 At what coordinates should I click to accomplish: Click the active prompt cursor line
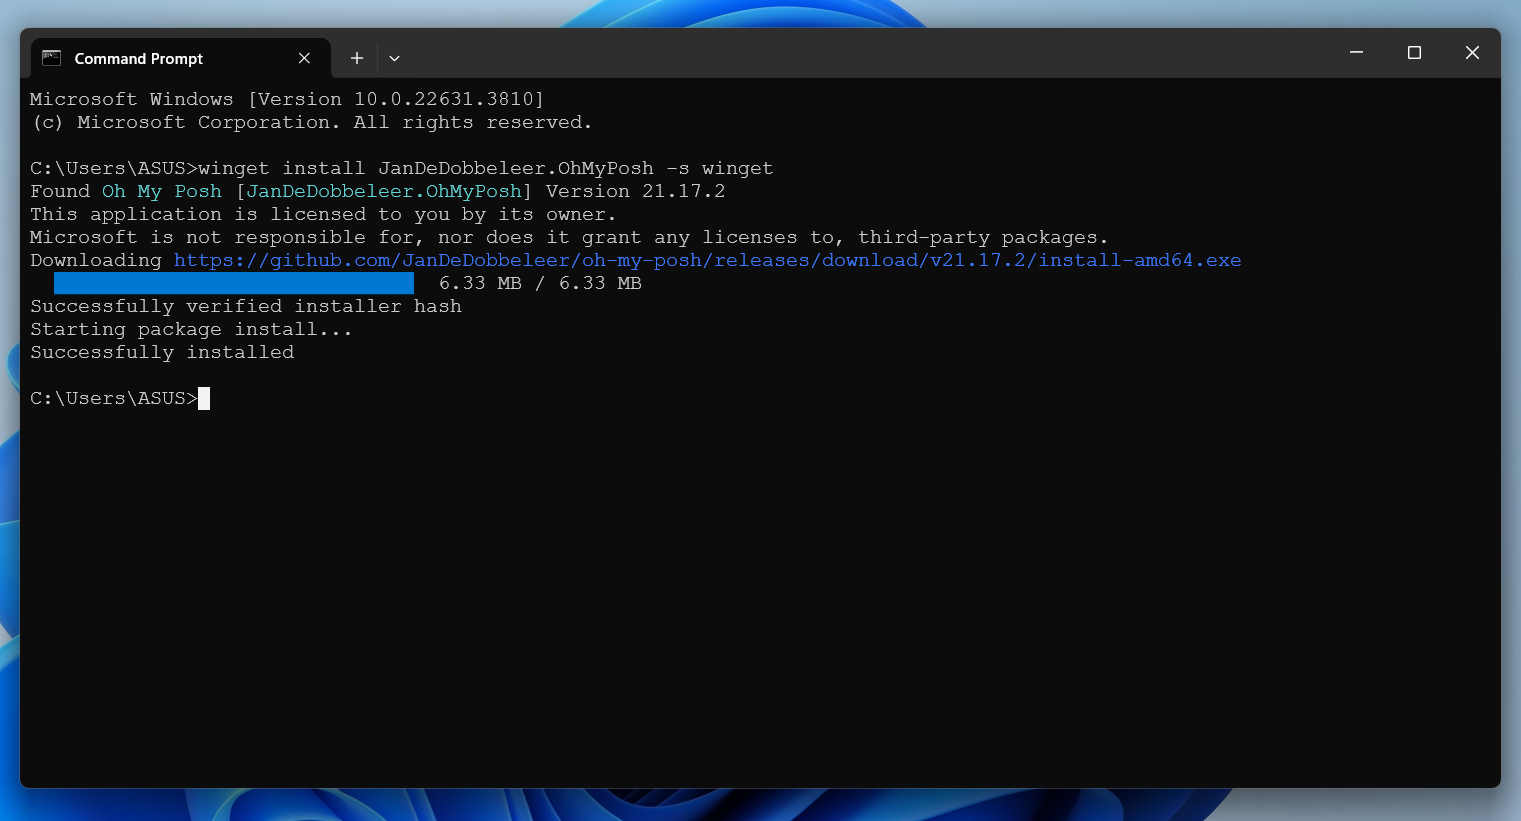[120, 398]
